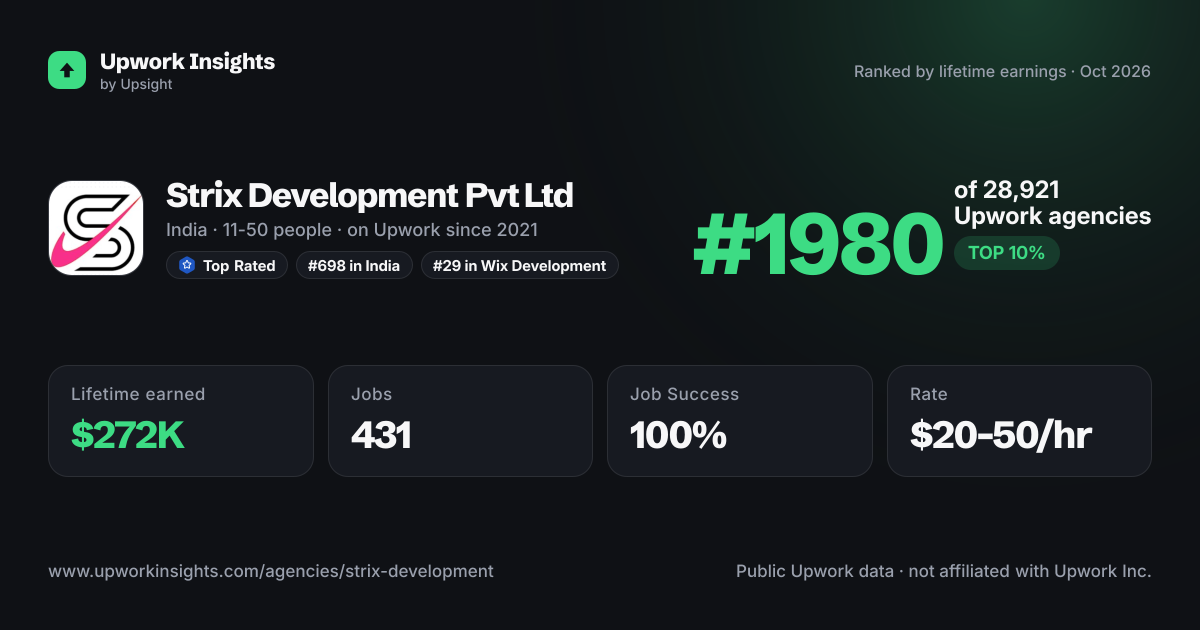
Task: Click the Jobs card label
Action: (373, 394)
